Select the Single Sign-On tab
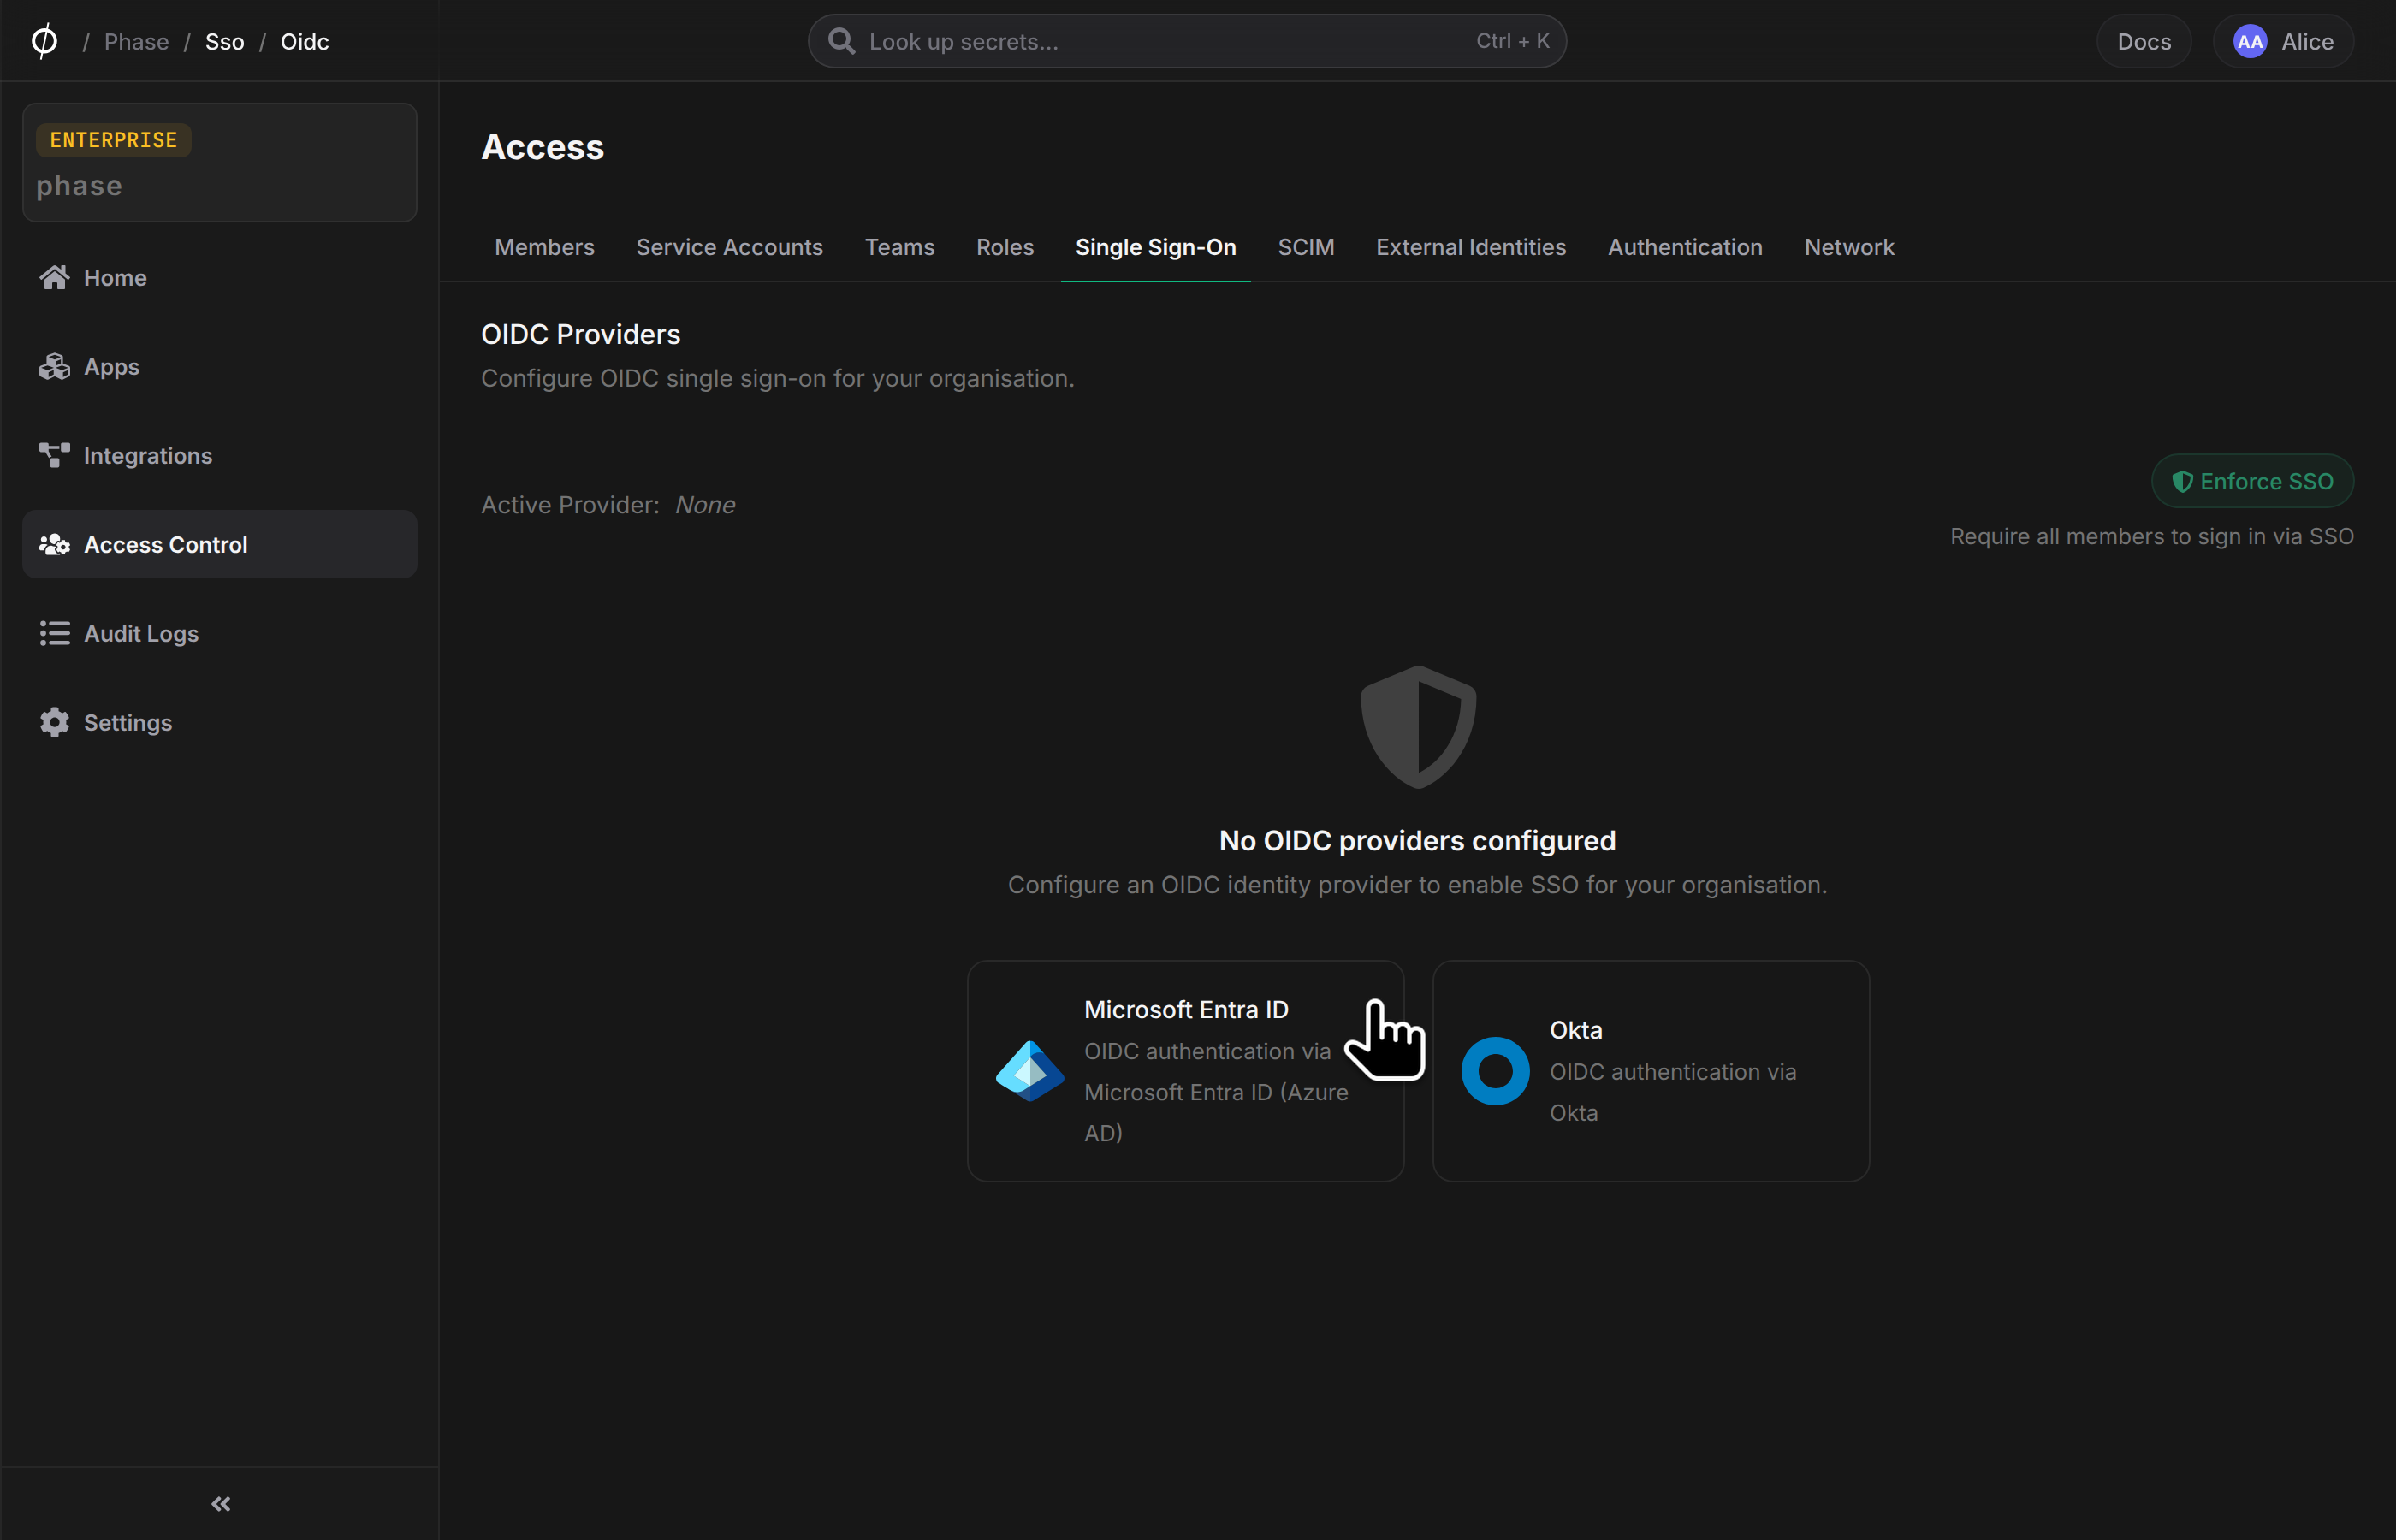2396x1540 pixels. tap(1155, 247)
